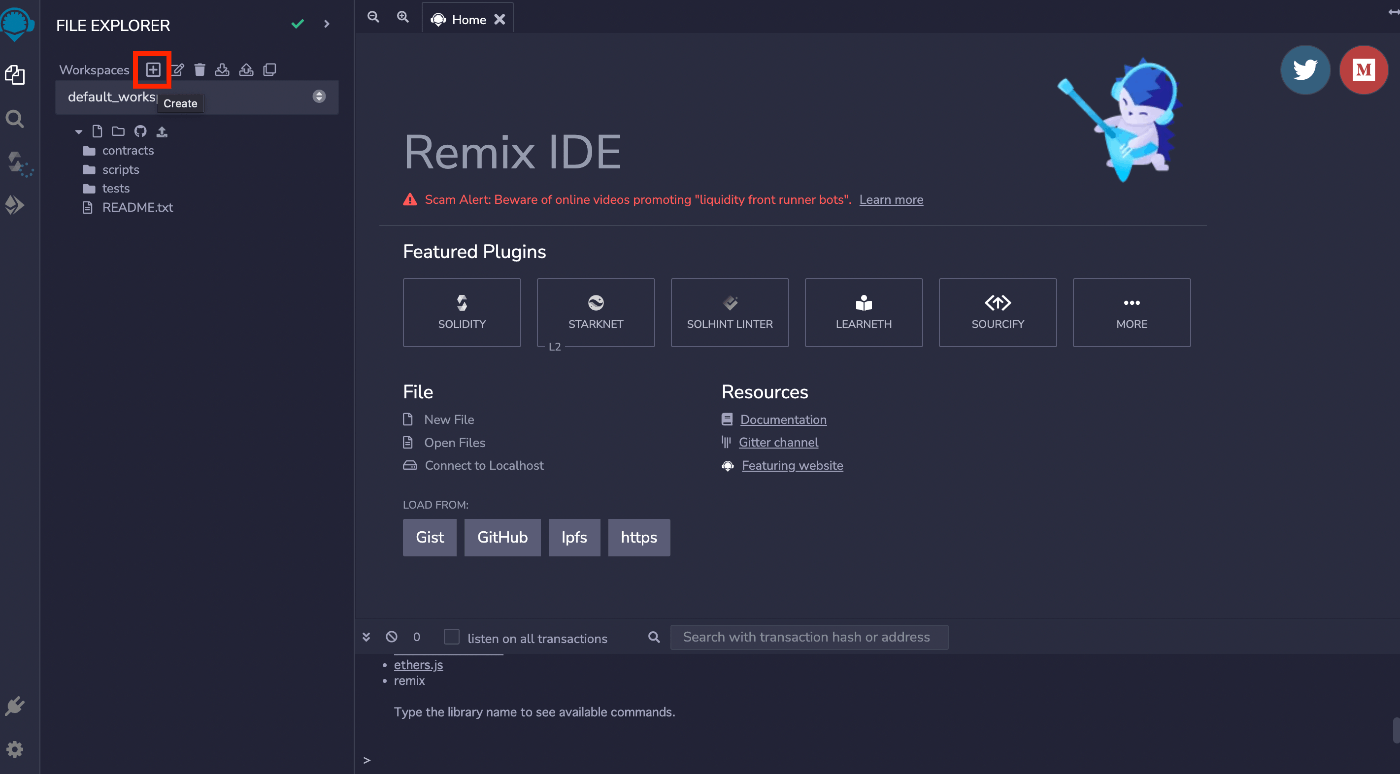Toggle listen on all transactions checkbox
The height and width of the screenshot is (774, 1400).
point(452,637)
